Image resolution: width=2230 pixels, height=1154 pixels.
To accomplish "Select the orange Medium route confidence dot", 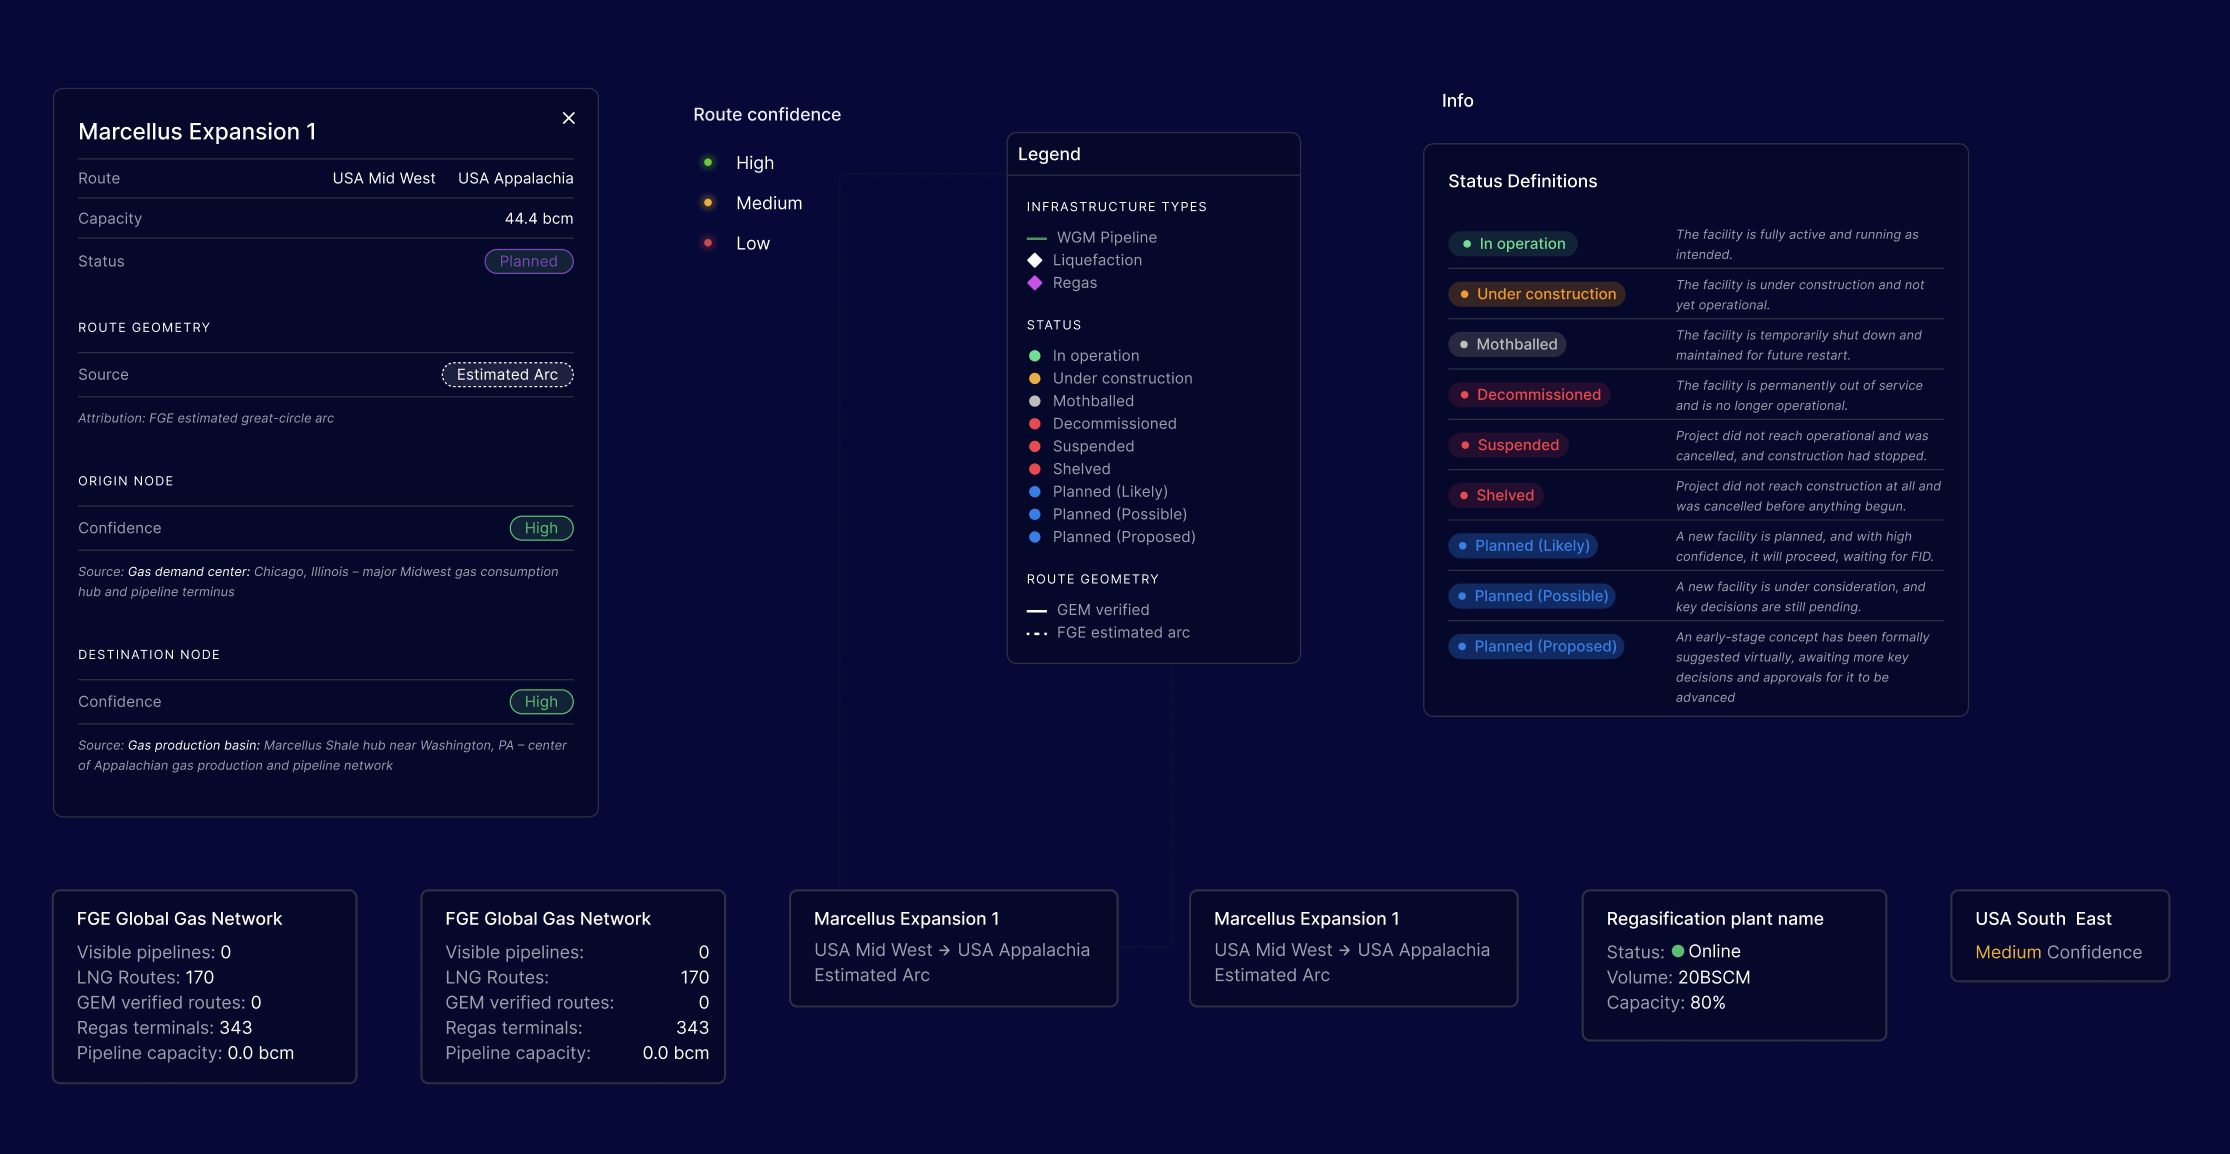I will coord(708,203).
